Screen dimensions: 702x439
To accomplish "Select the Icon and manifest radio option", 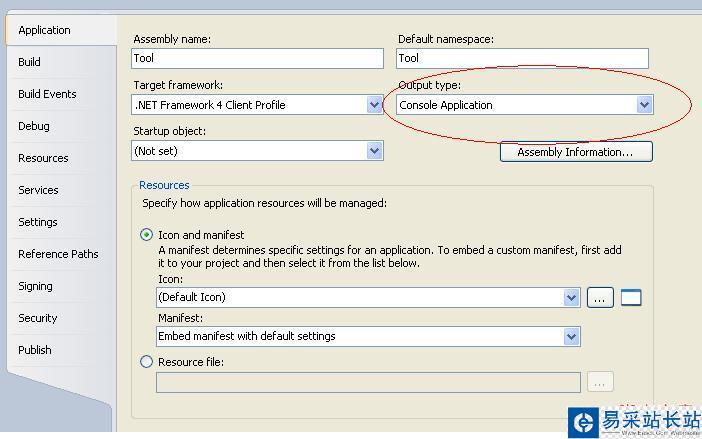I will pyautogui.click(x=147, y=235).
